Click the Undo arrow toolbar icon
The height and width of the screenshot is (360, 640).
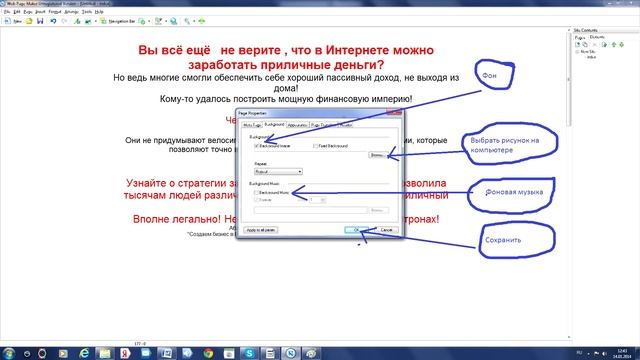[x=53, y=21]
